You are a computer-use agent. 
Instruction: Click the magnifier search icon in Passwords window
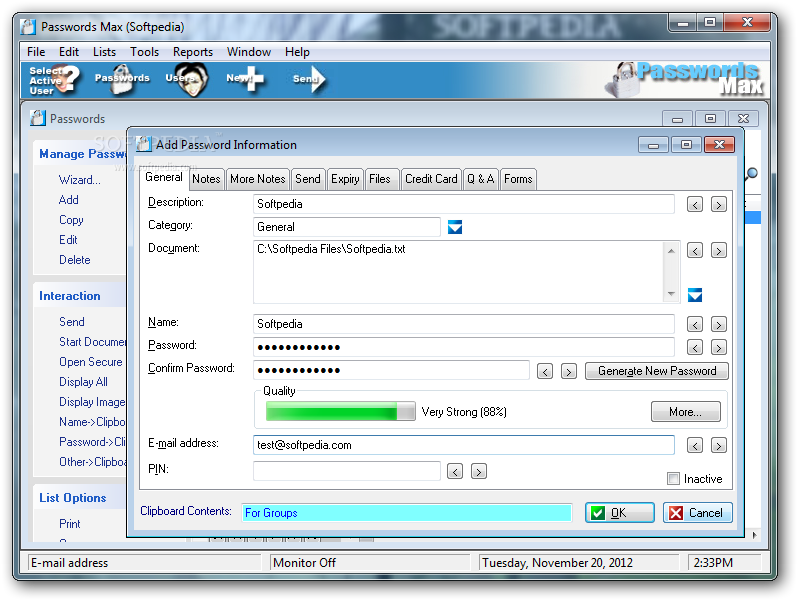(x=752, y=174)
